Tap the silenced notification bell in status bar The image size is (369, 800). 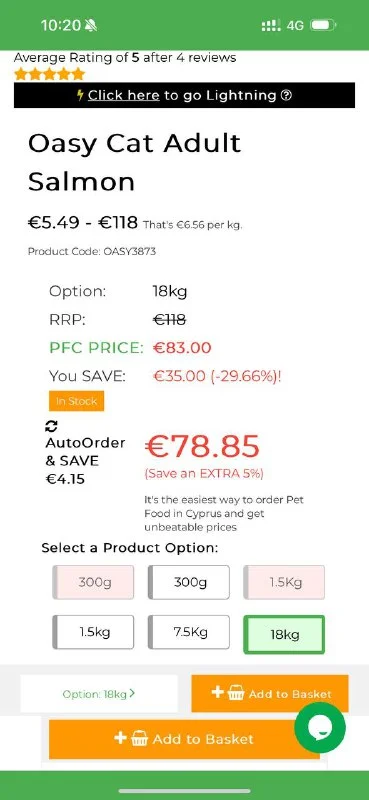[x=92, y=25]
